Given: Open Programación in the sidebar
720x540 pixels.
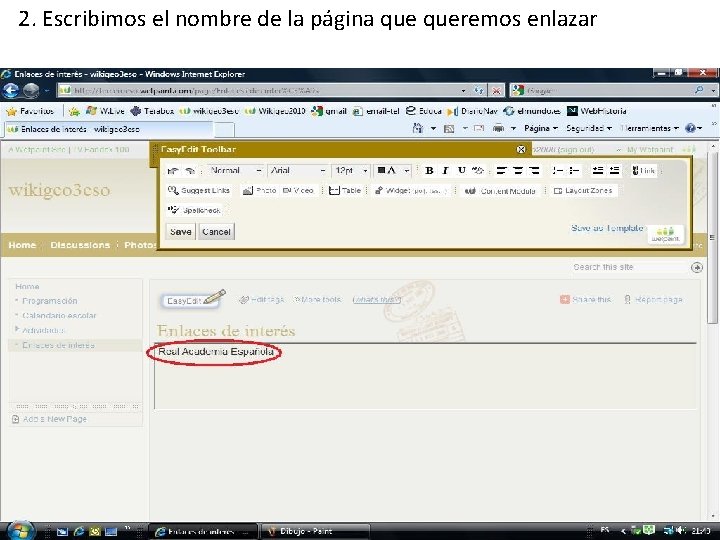Looking at the screenshot, I should pos(50,301).
